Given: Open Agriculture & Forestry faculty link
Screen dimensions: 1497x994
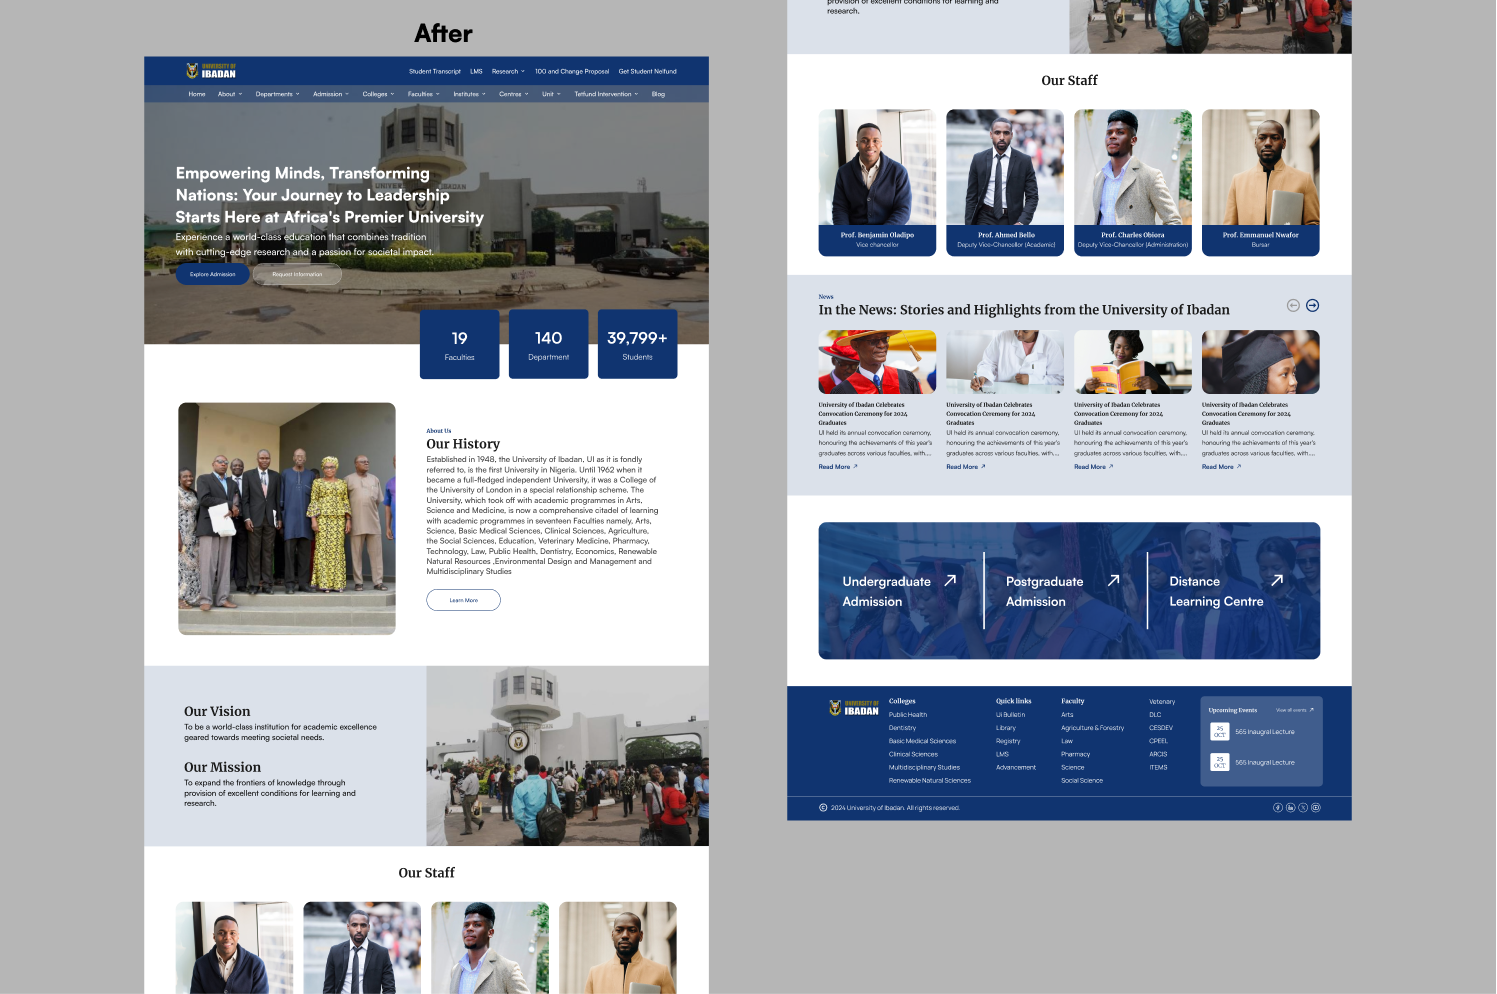Looking at the screenshot, I should [1092, 728].
